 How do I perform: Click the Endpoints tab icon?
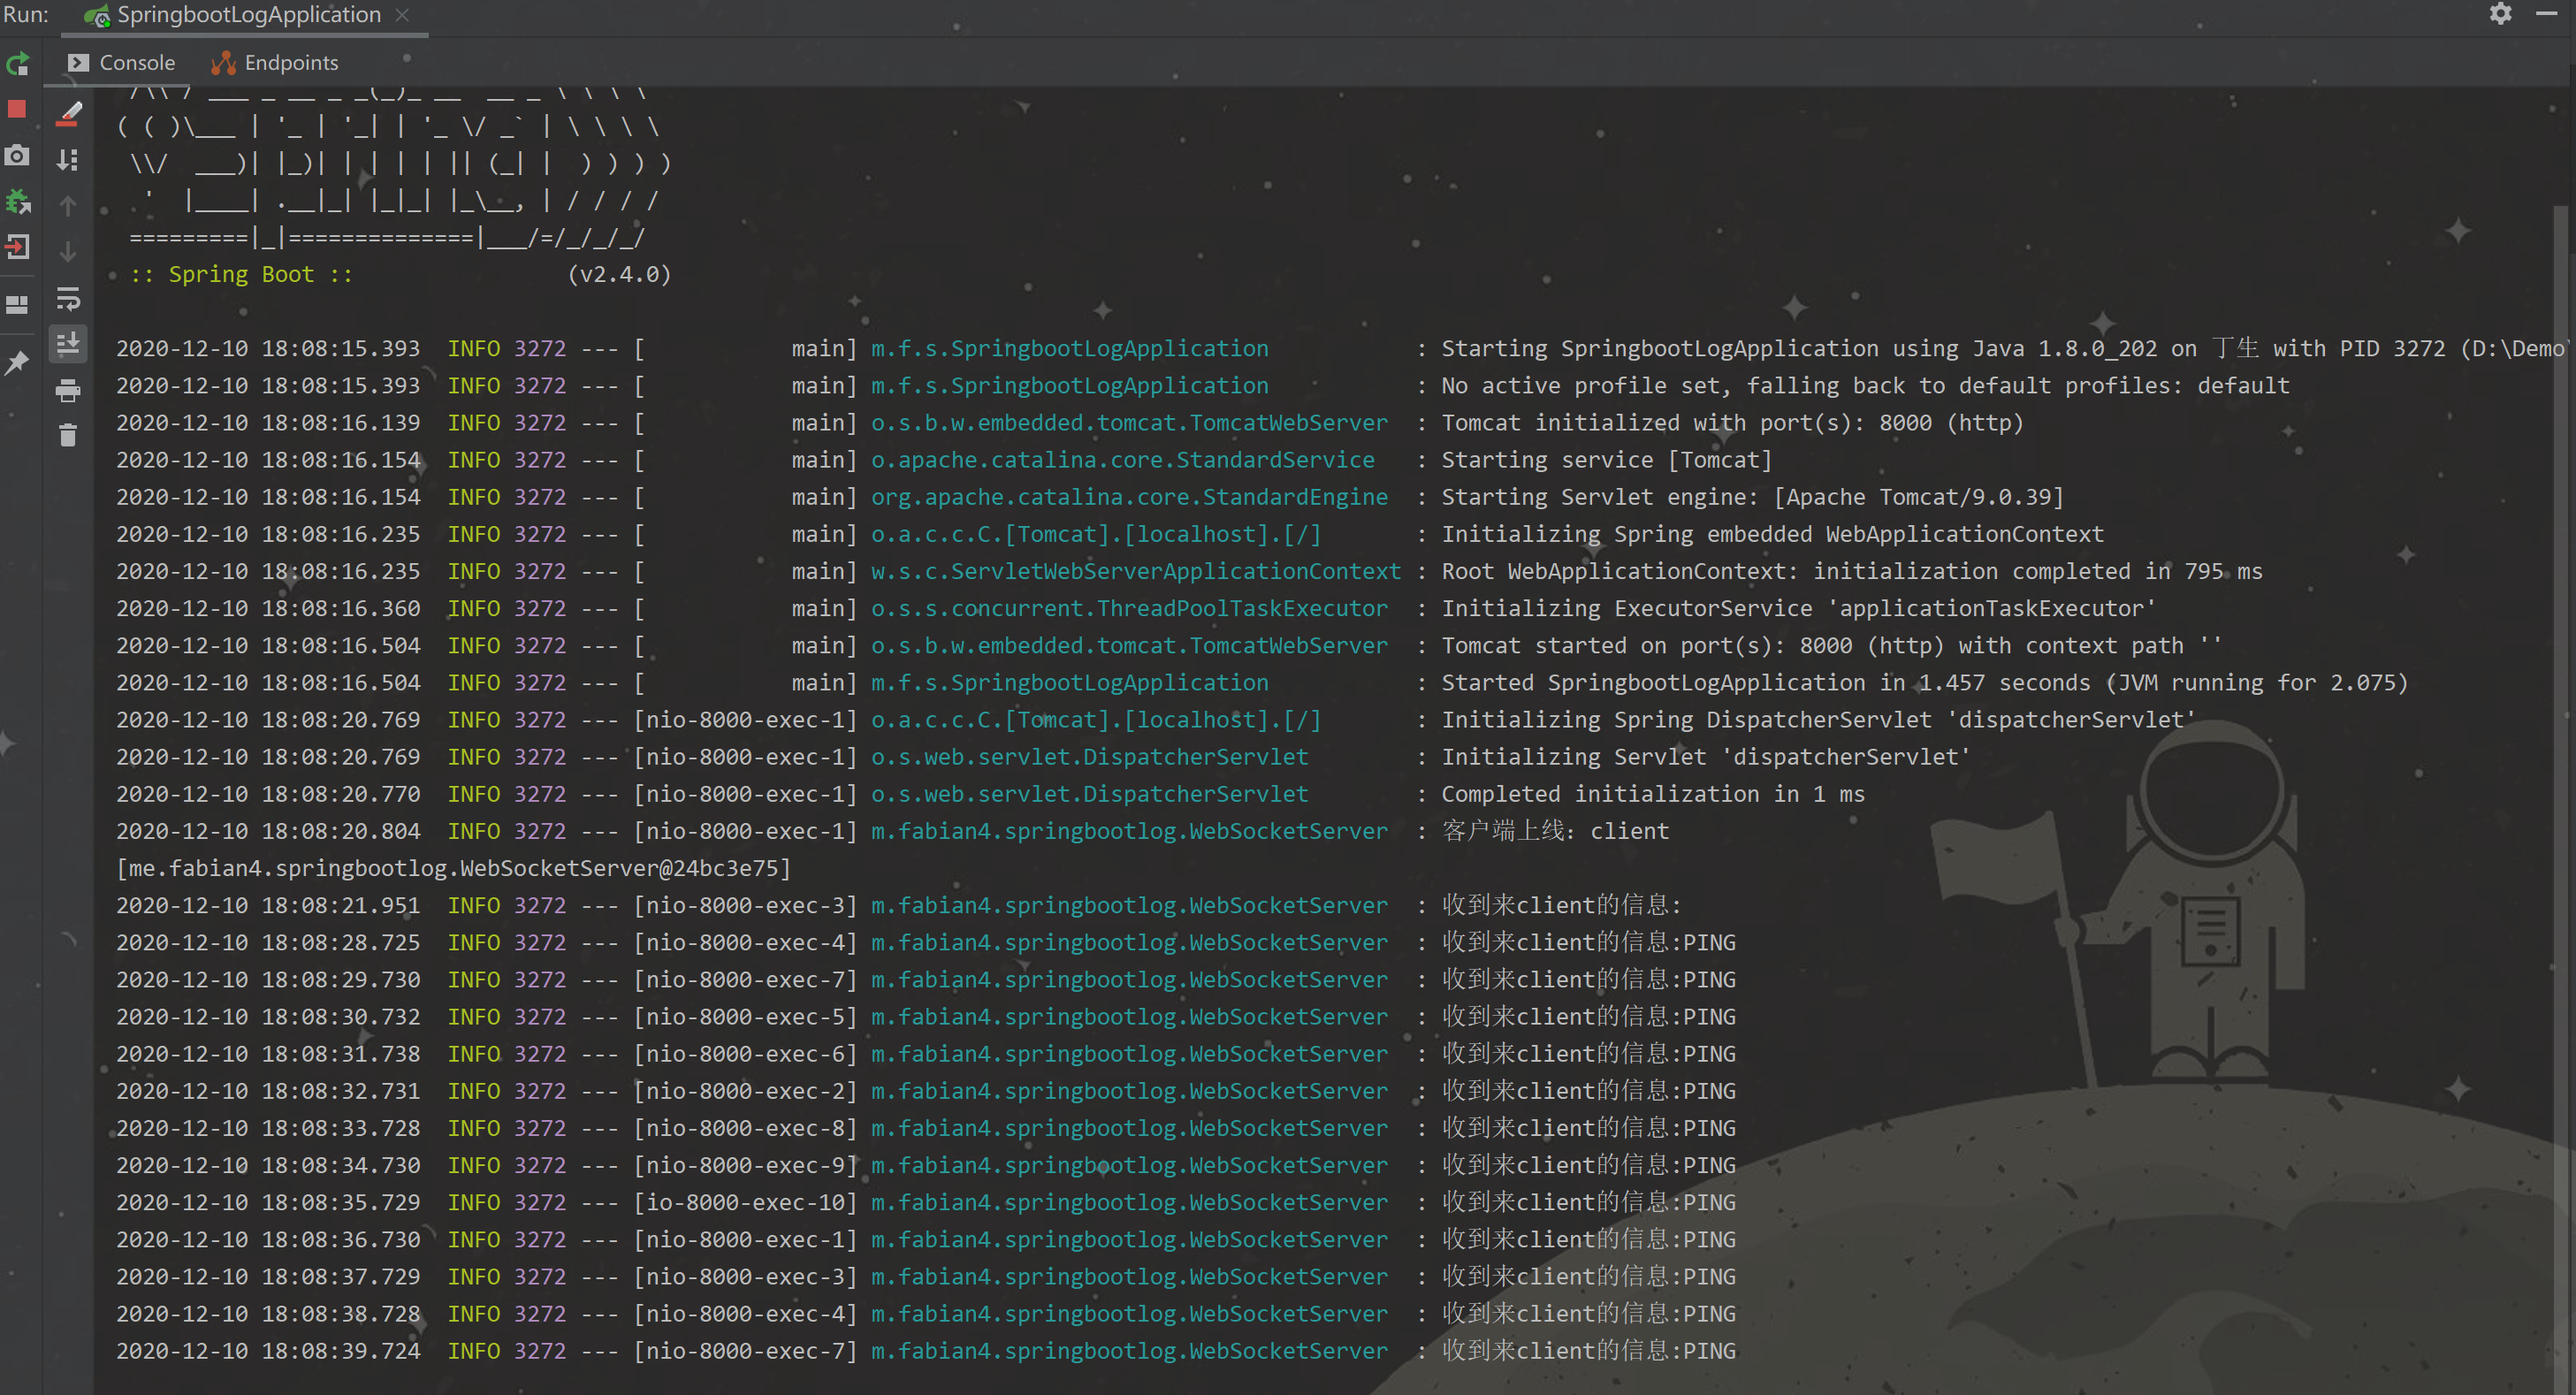click(x=223, y=63)
